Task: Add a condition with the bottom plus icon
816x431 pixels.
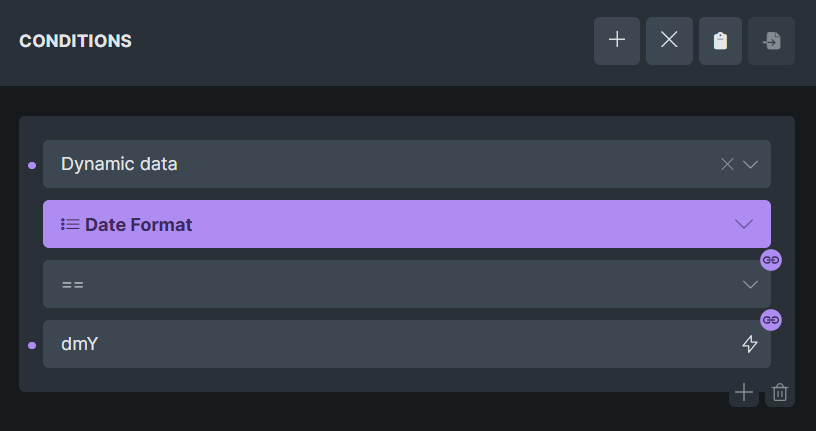Action: click(x=744, y=392)
